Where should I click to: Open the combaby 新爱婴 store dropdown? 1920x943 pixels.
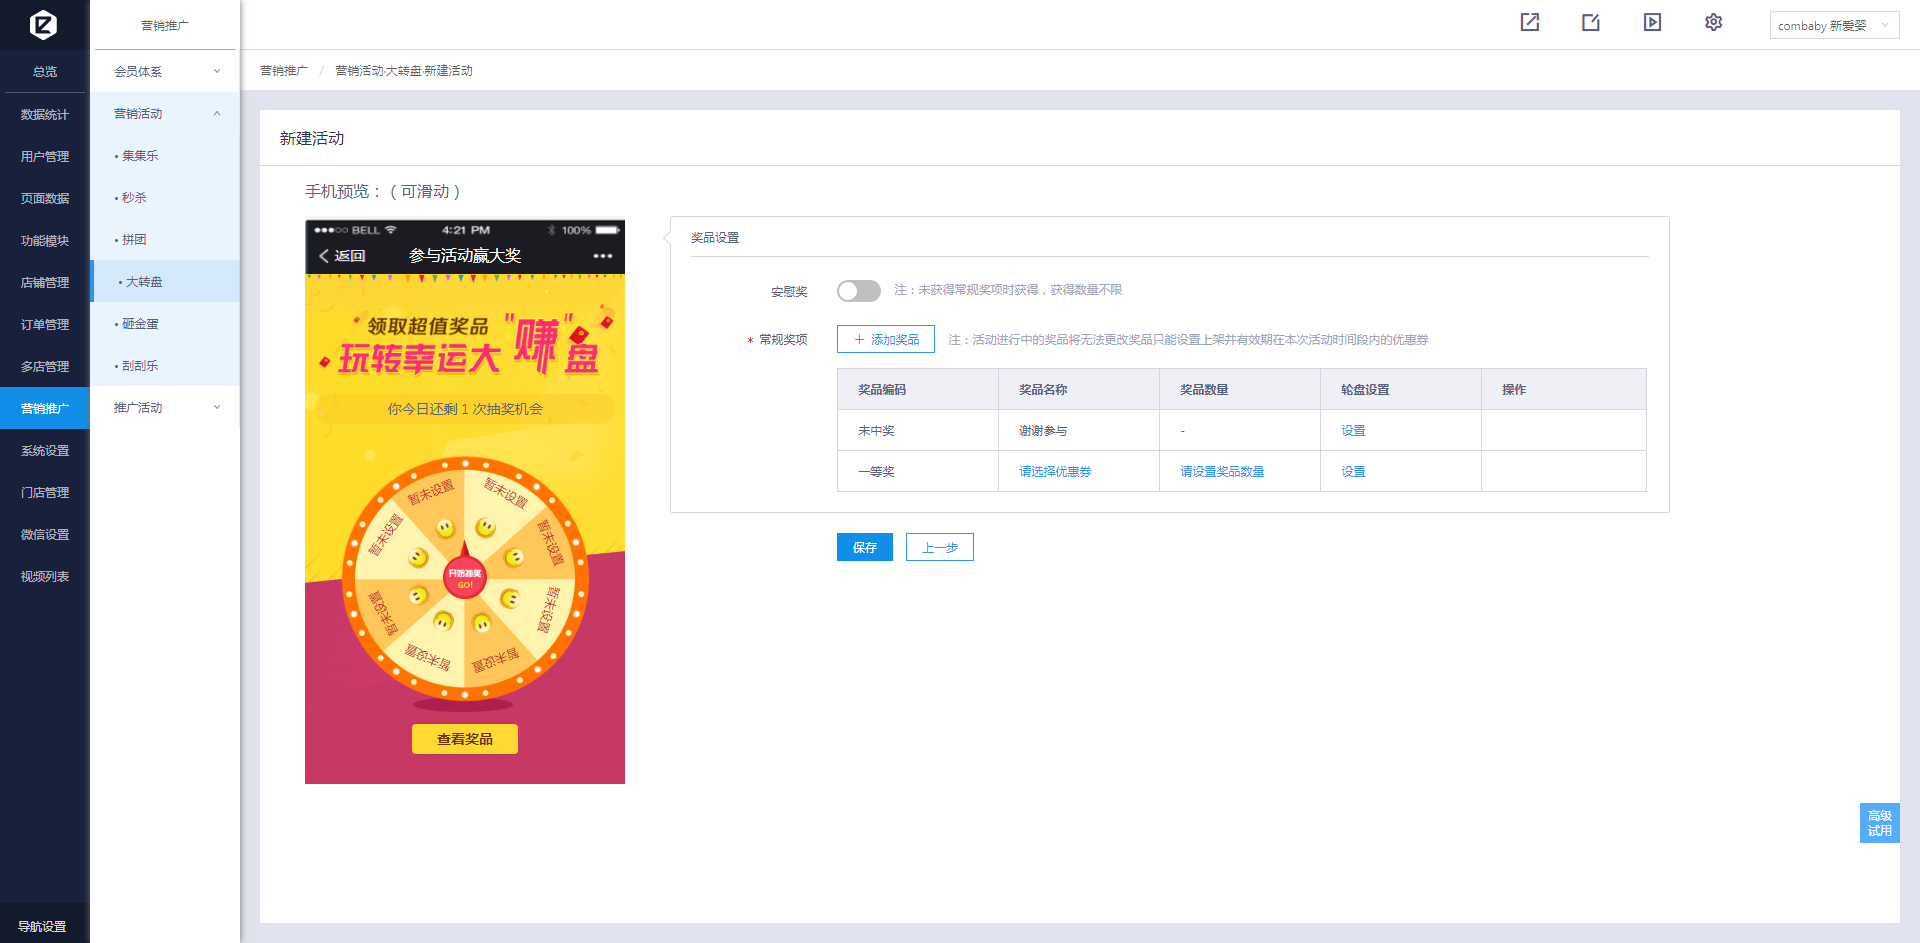pos(1833,25)
